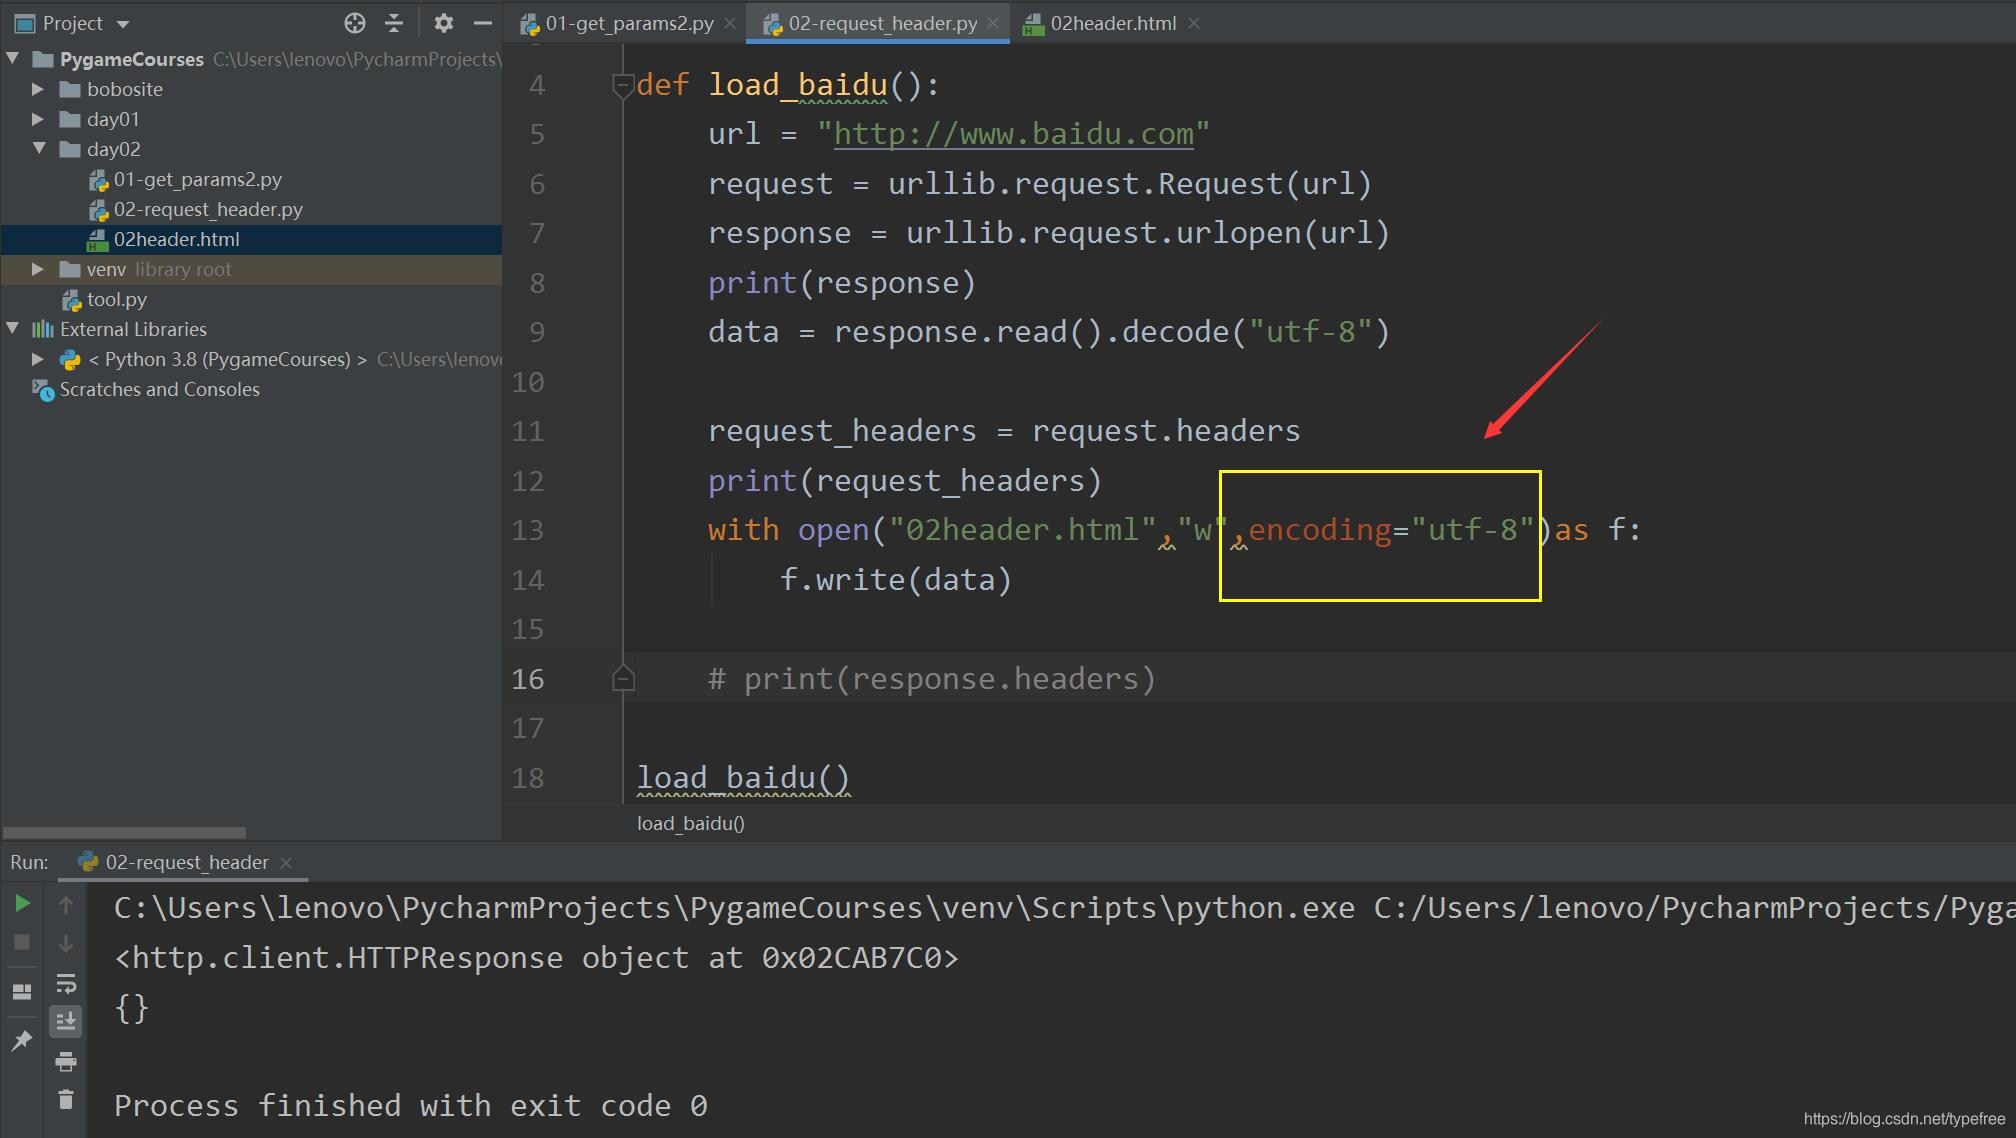Restore layout in the Run panel
This screenshot has height=1138, width=2016.
coord(22,991)
